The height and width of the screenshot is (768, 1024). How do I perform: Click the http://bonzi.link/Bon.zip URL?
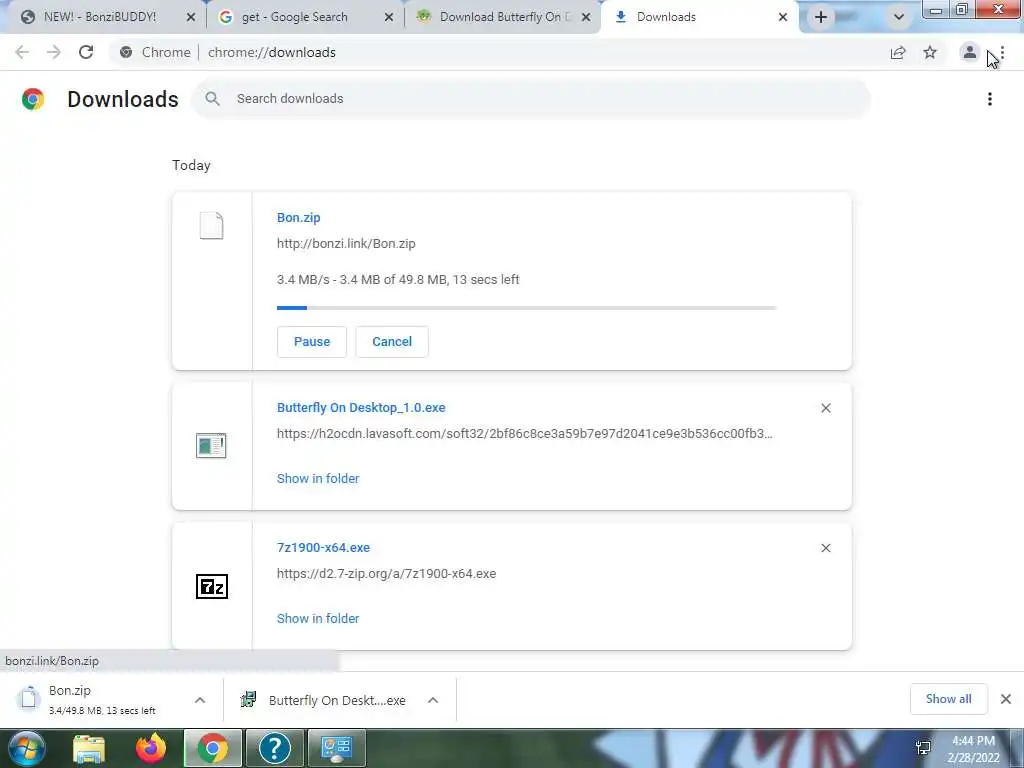coord(346,244)
